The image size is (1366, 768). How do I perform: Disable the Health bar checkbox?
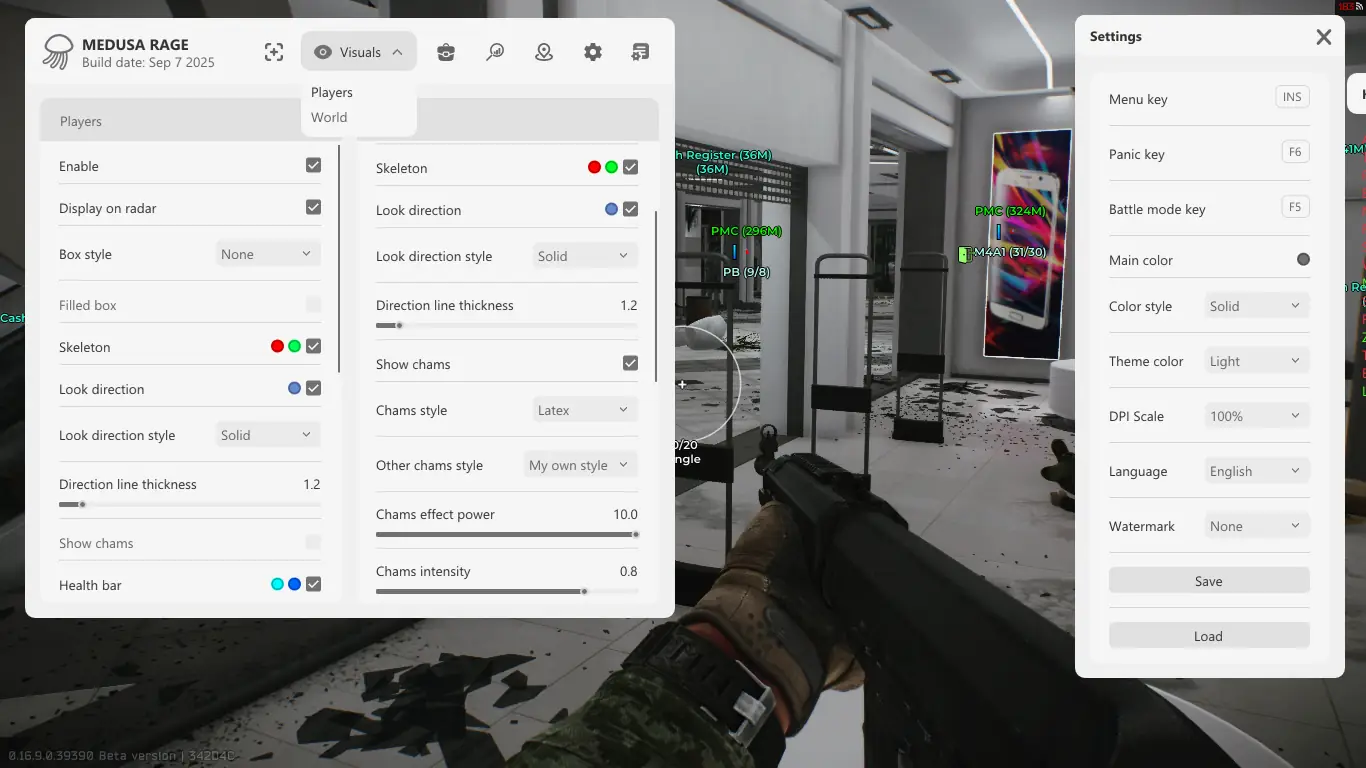click(314, 584)
